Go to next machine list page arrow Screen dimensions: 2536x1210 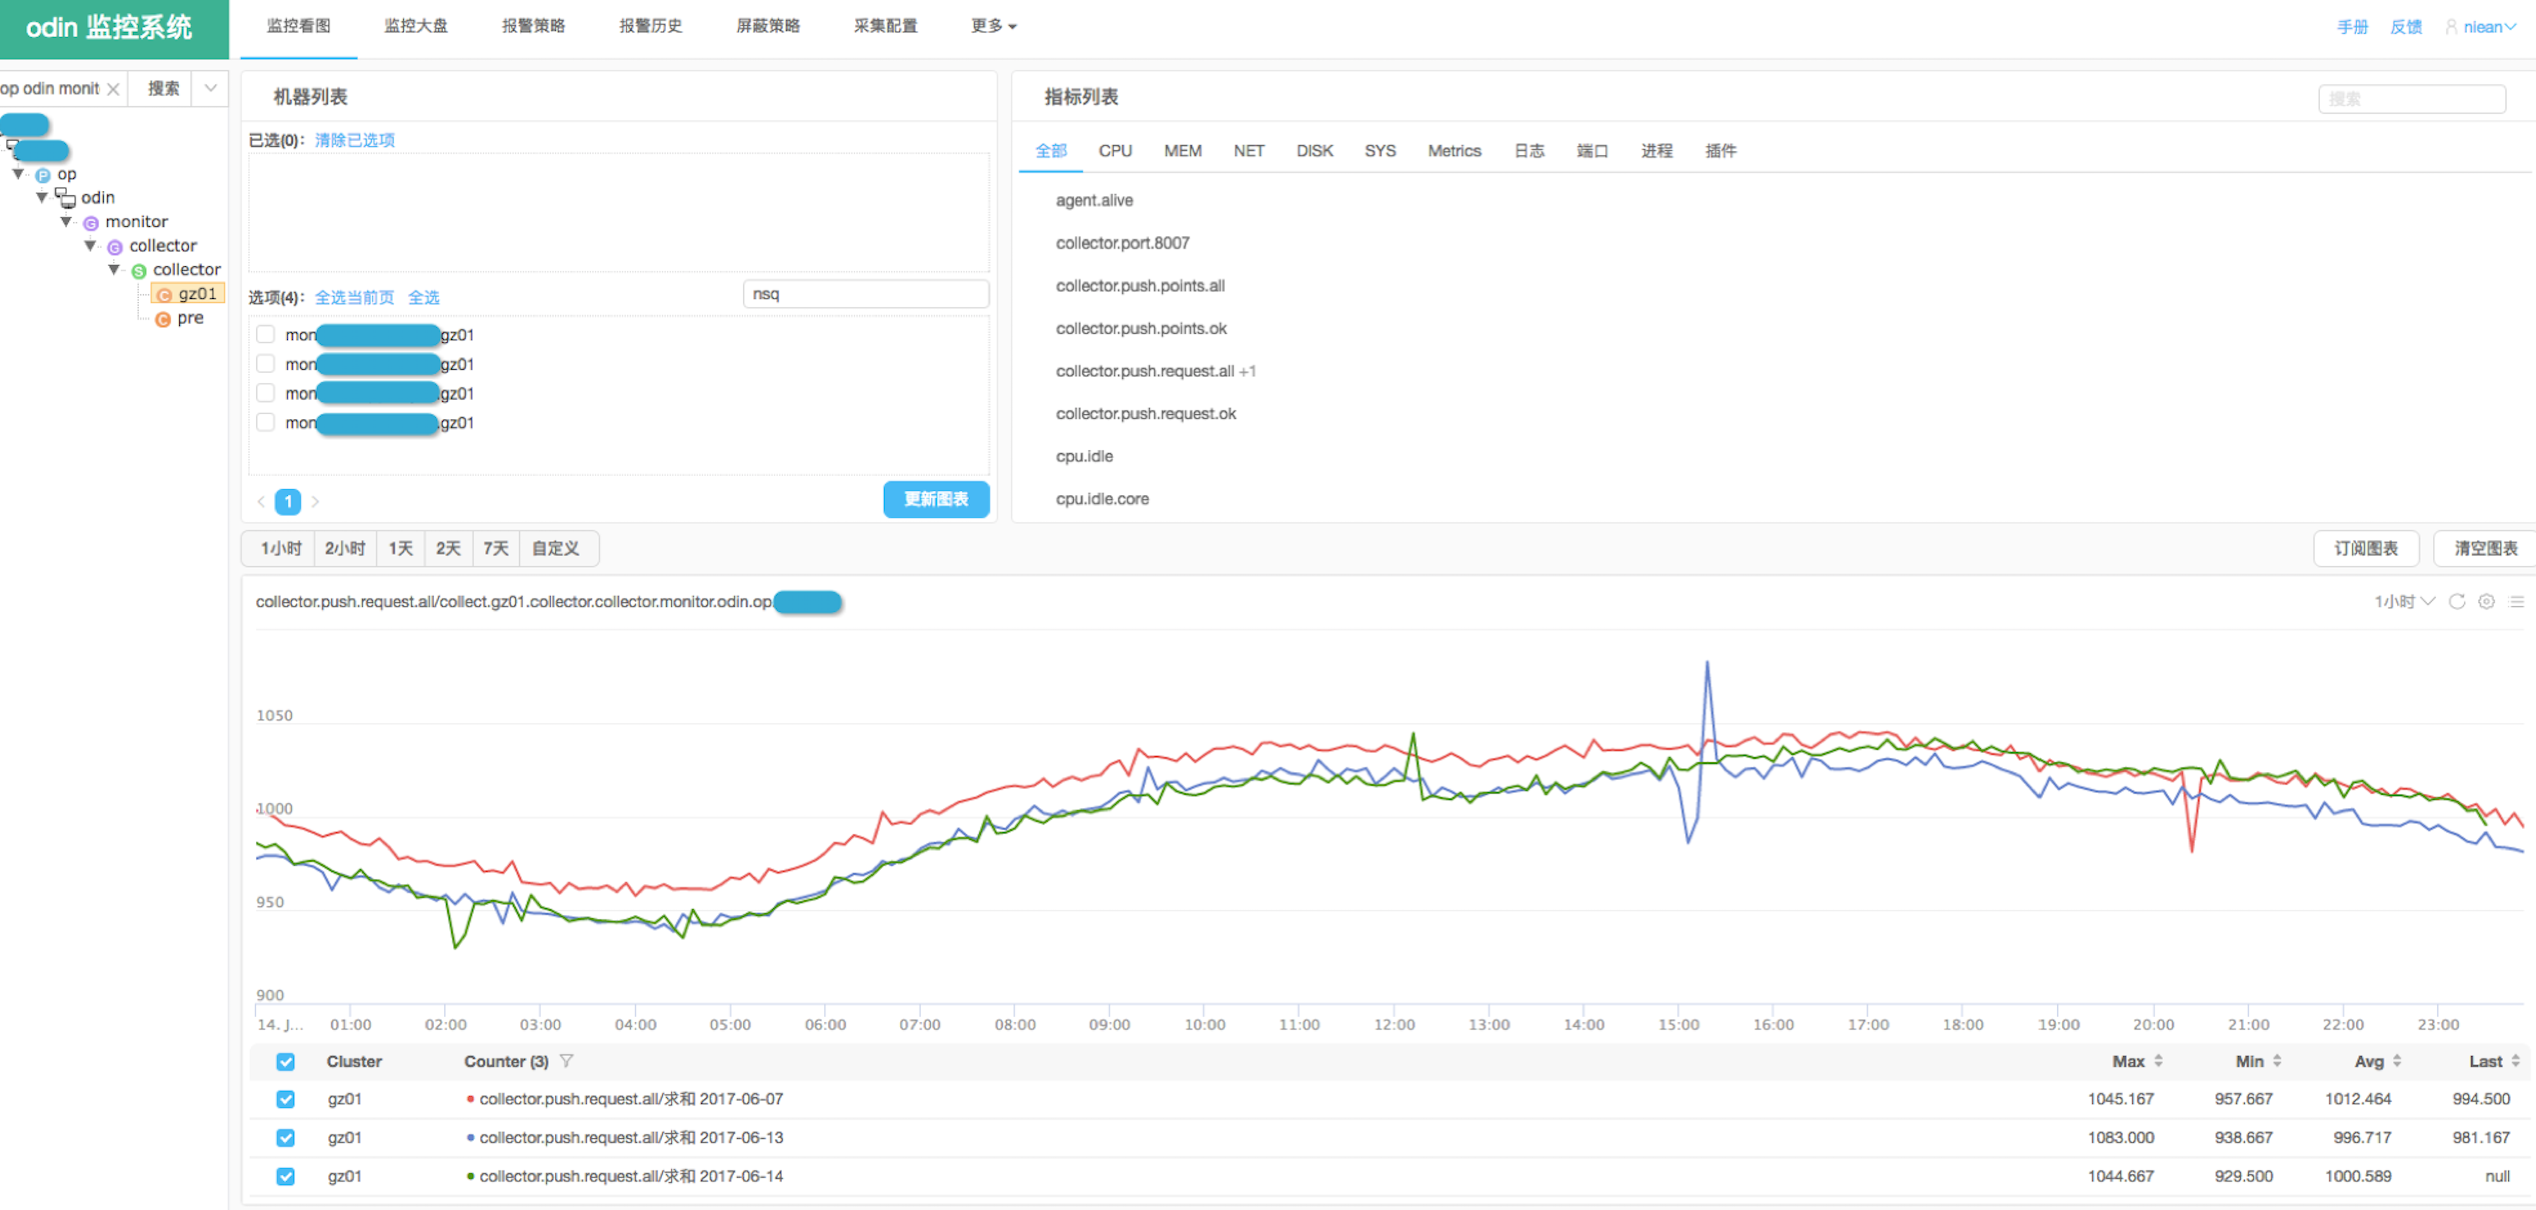tap(316, 501)
